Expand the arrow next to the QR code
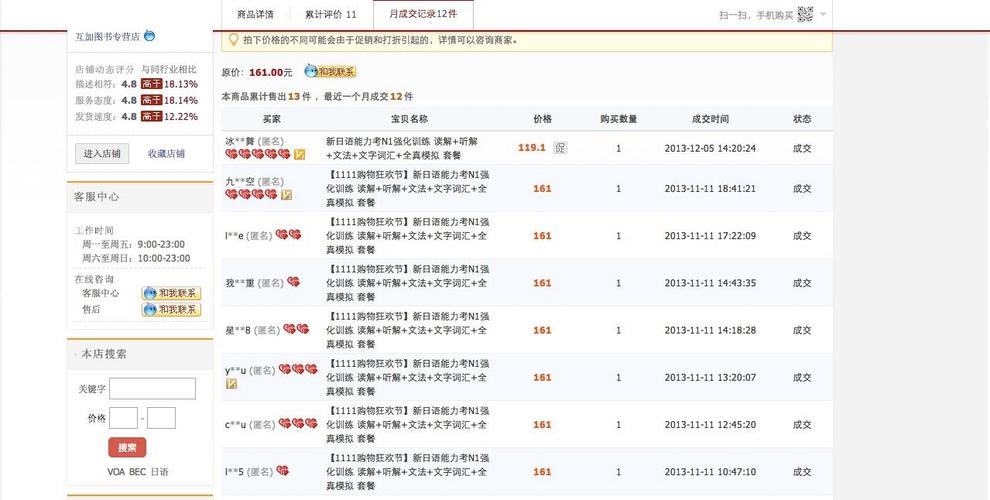The height and width of the screenshot is (500, 990). [x=823, y=14]
